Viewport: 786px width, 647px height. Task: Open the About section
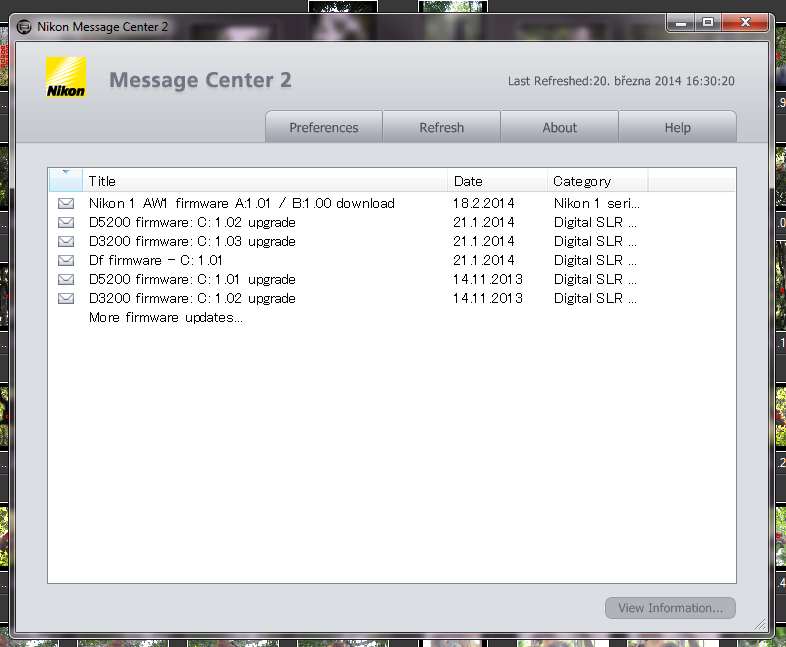(559, 128)
